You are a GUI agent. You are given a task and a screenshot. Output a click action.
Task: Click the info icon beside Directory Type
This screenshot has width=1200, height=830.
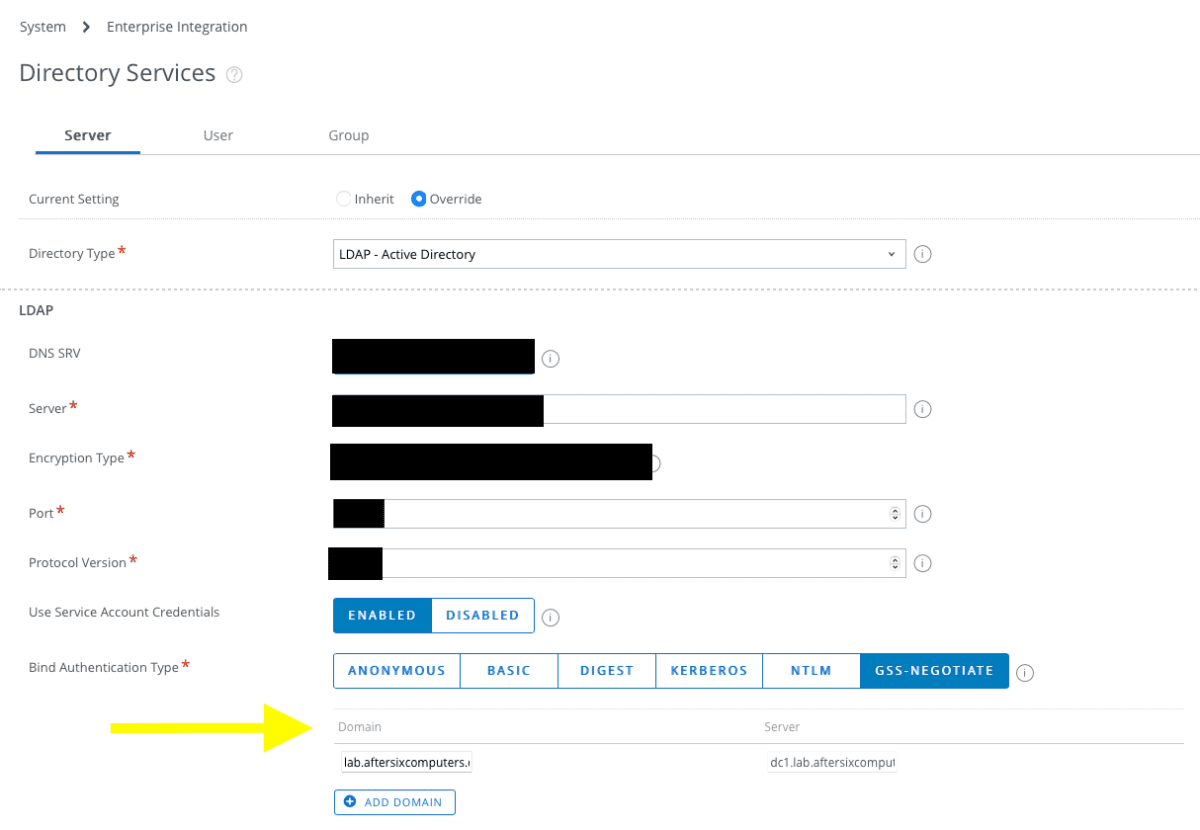click(922, 254)
